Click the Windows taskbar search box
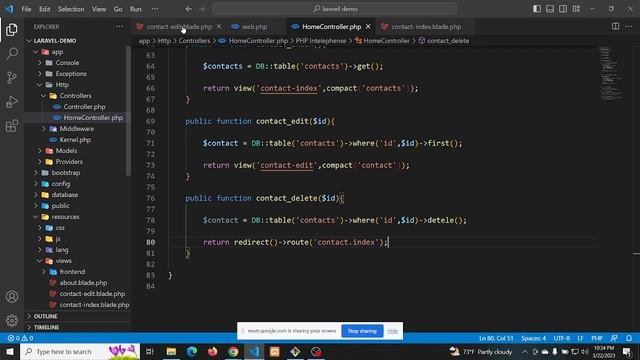640x360 pixels. 80,351
